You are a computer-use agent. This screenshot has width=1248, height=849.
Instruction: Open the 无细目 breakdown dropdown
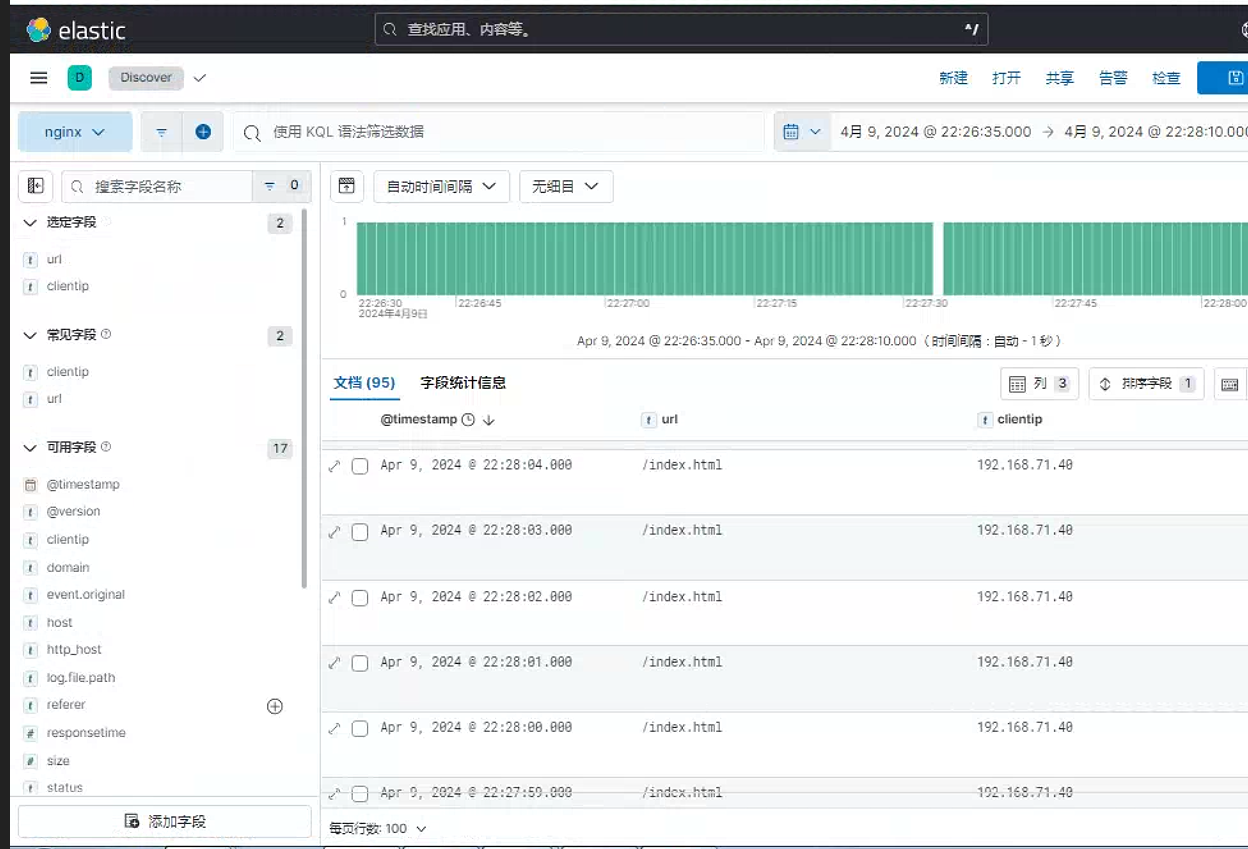click(565, 186)
